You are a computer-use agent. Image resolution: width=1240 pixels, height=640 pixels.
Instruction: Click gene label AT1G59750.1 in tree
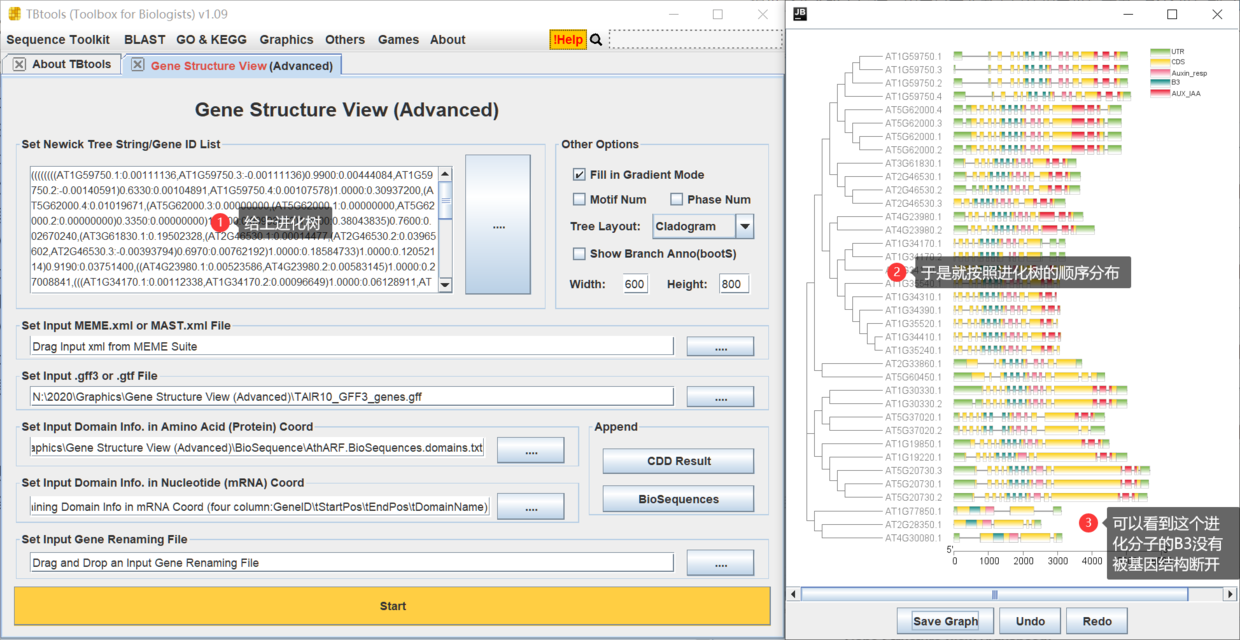click(x=913, y=56)
